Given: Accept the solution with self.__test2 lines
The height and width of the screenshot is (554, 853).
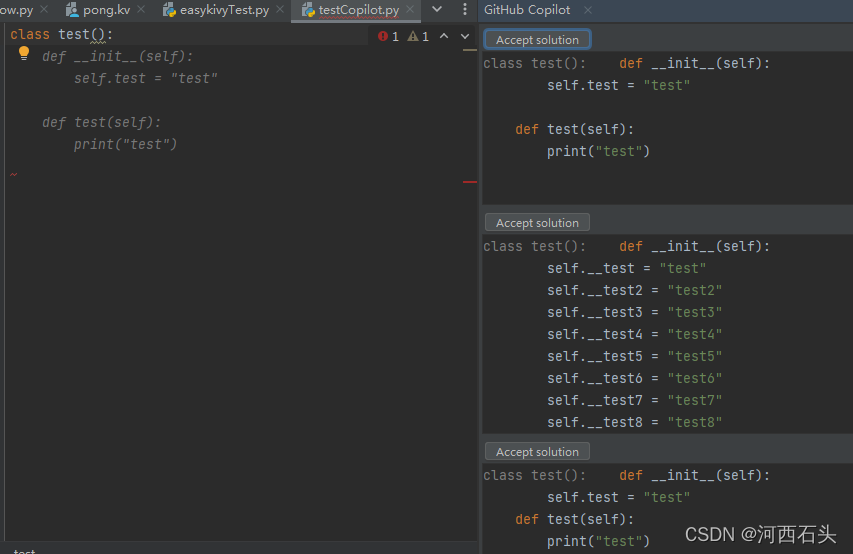Looking at the screenshot, I should tap(537, 223).
